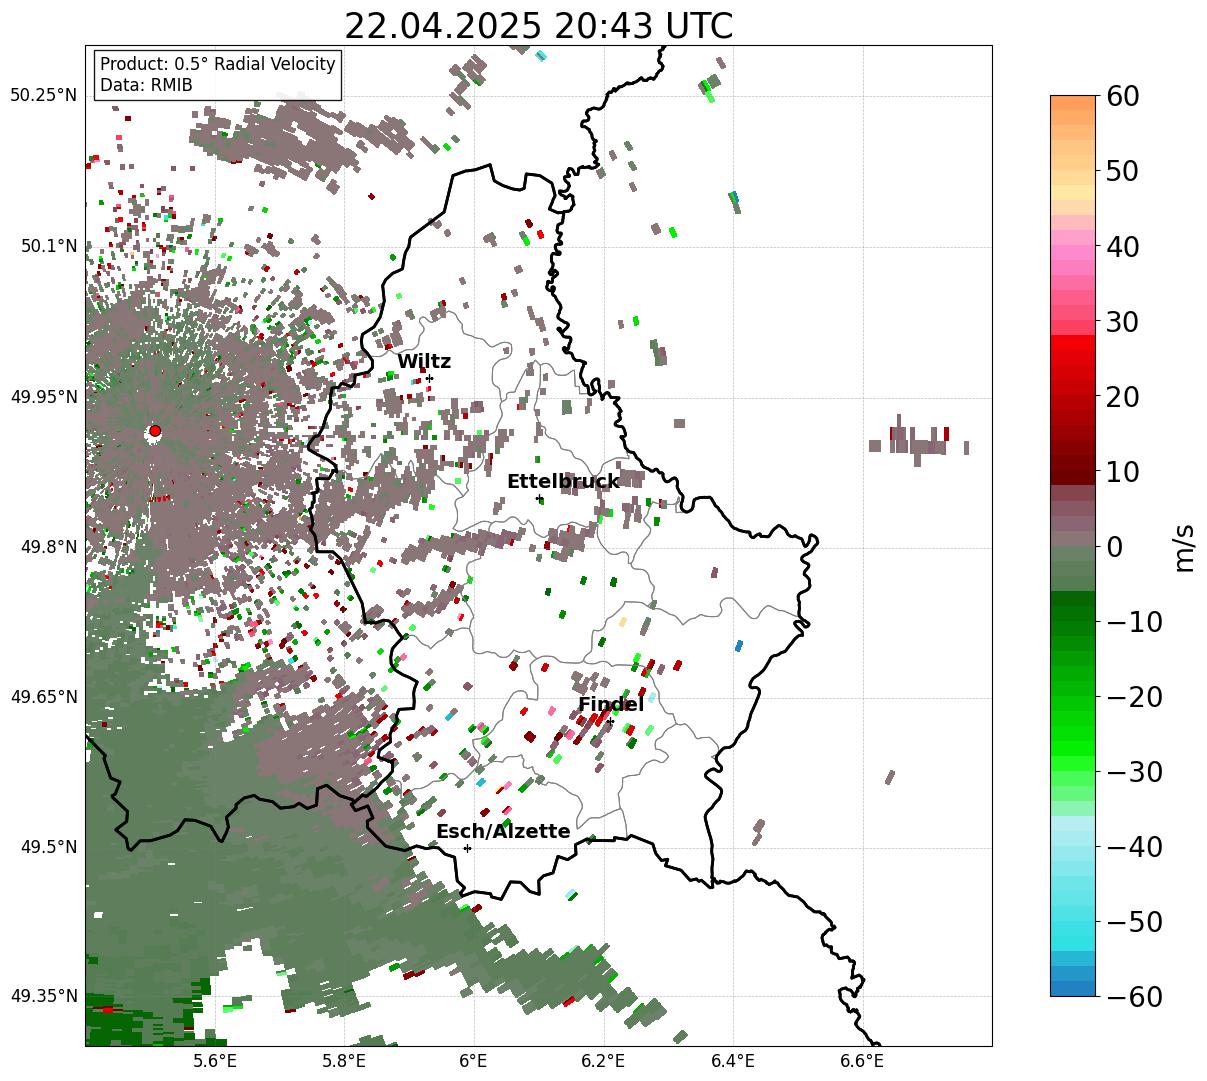Click the colorbar −60 tick label

tap(1134, 996)
